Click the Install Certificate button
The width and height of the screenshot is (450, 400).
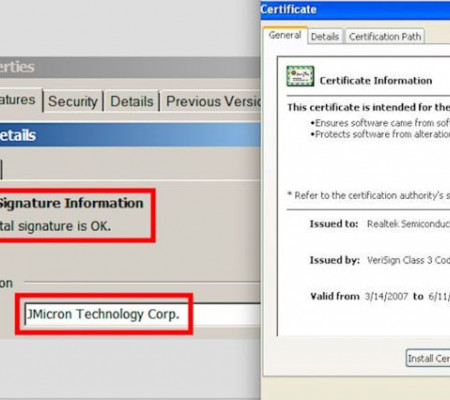pos(428,358)
